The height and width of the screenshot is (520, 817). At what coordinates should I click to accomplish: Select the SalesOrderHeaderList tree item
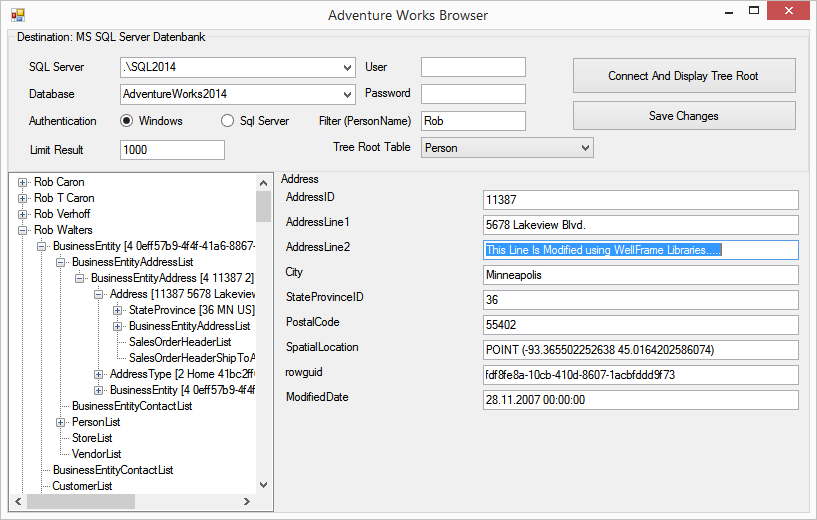(x=180, y=342)
